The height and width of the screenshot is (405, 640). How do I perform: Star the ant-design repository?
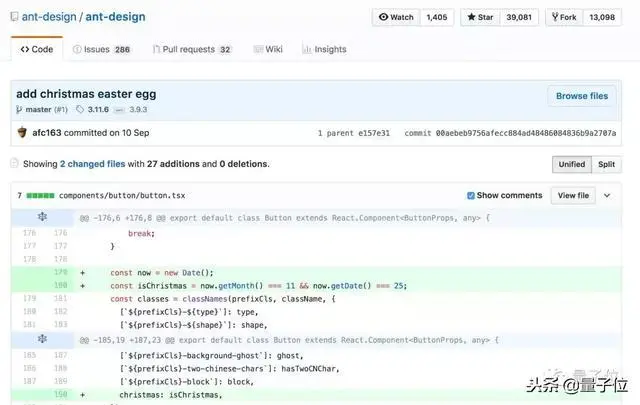pyautogui.click(x=478, y=17)
